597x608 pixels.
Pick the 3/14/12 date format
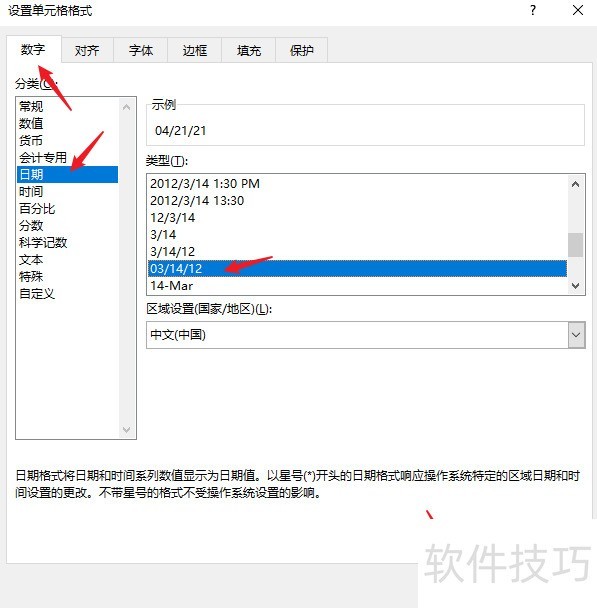173,252
